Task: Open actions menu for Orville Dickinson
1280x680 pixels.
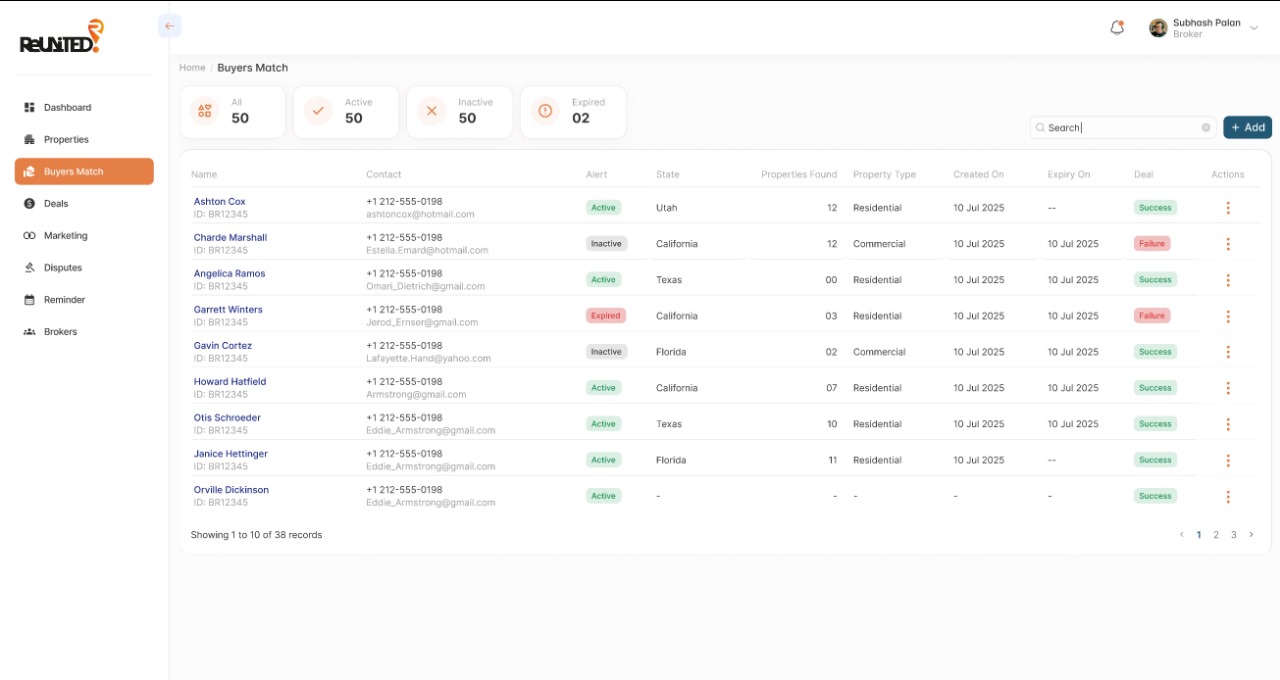Action: point(1228,496)
